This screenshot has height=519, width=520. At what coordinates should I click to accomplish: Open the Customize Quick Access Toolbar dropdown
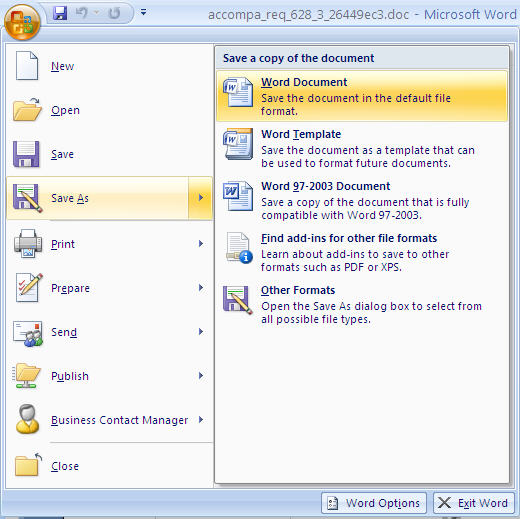point(143,13)
